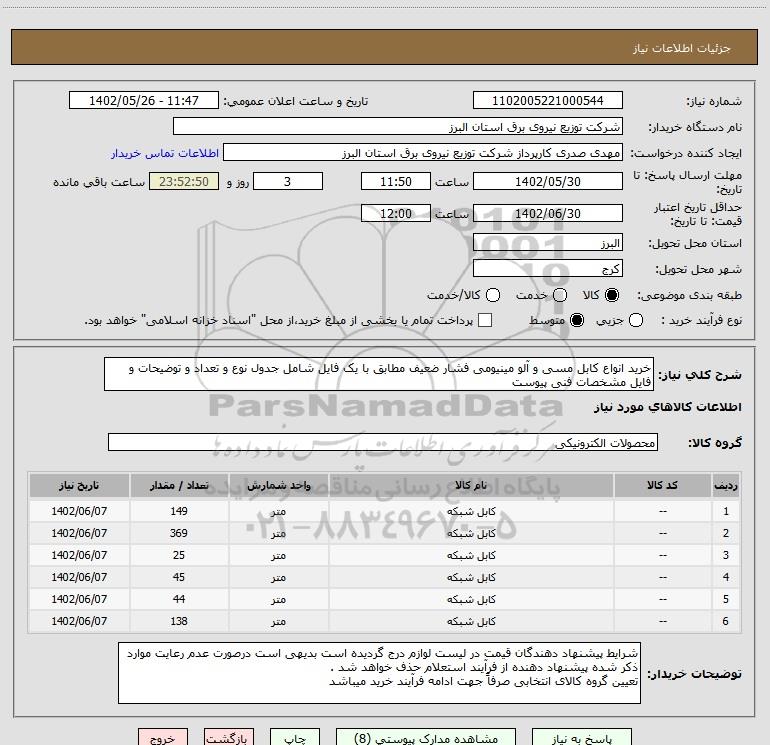
Task: Click the تعداد / مقدار column header
Action: coord(179,485)
